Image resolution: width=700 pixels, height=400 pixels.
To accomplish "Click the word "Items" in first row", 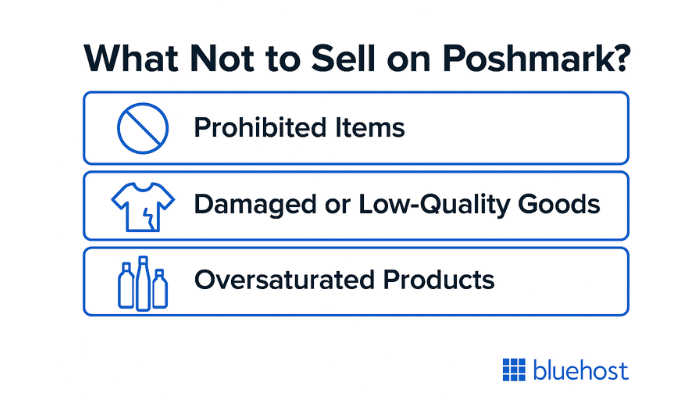I will coord(370,128).
